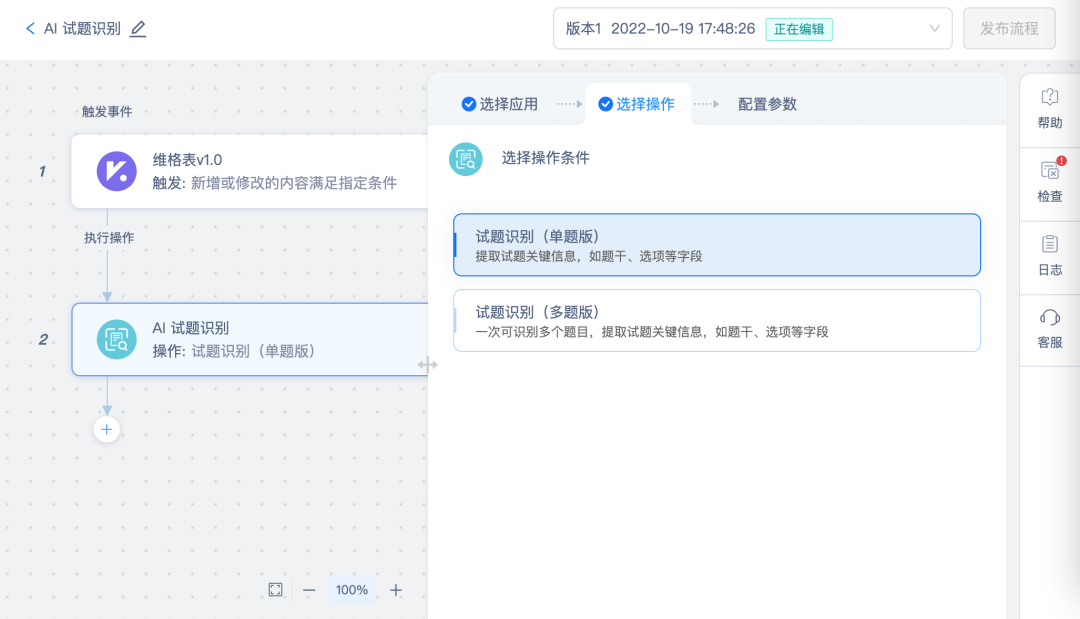Open the 帮助 help icon in sidebar
The width and height of the screenshot is (1080, 619).
pyautogui.click(x=1049, y=97)
